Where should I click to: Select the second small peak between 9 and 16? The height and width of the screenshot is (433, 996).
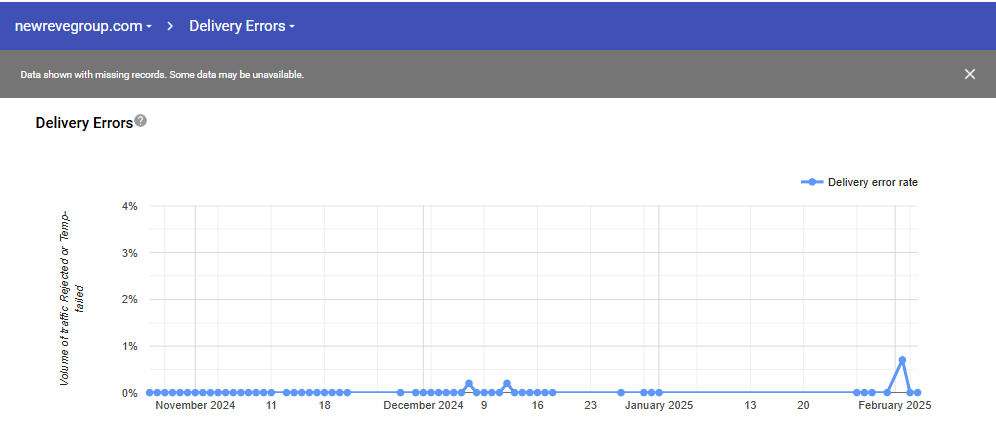point(507,384)
